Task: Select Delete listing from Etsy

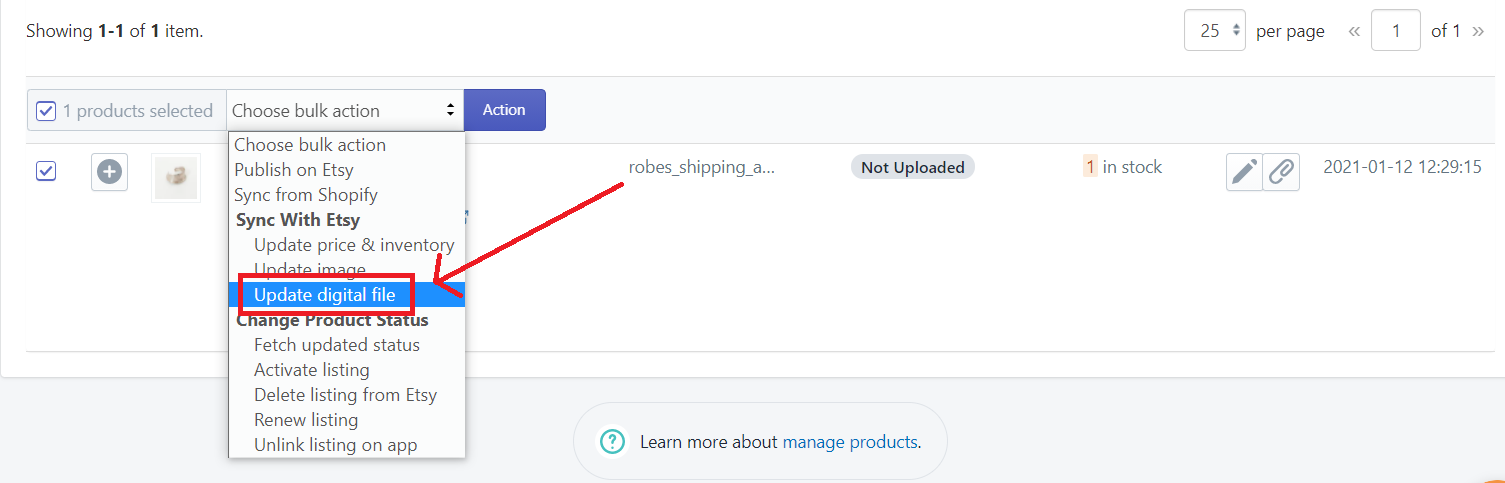Action: point(345,395)
